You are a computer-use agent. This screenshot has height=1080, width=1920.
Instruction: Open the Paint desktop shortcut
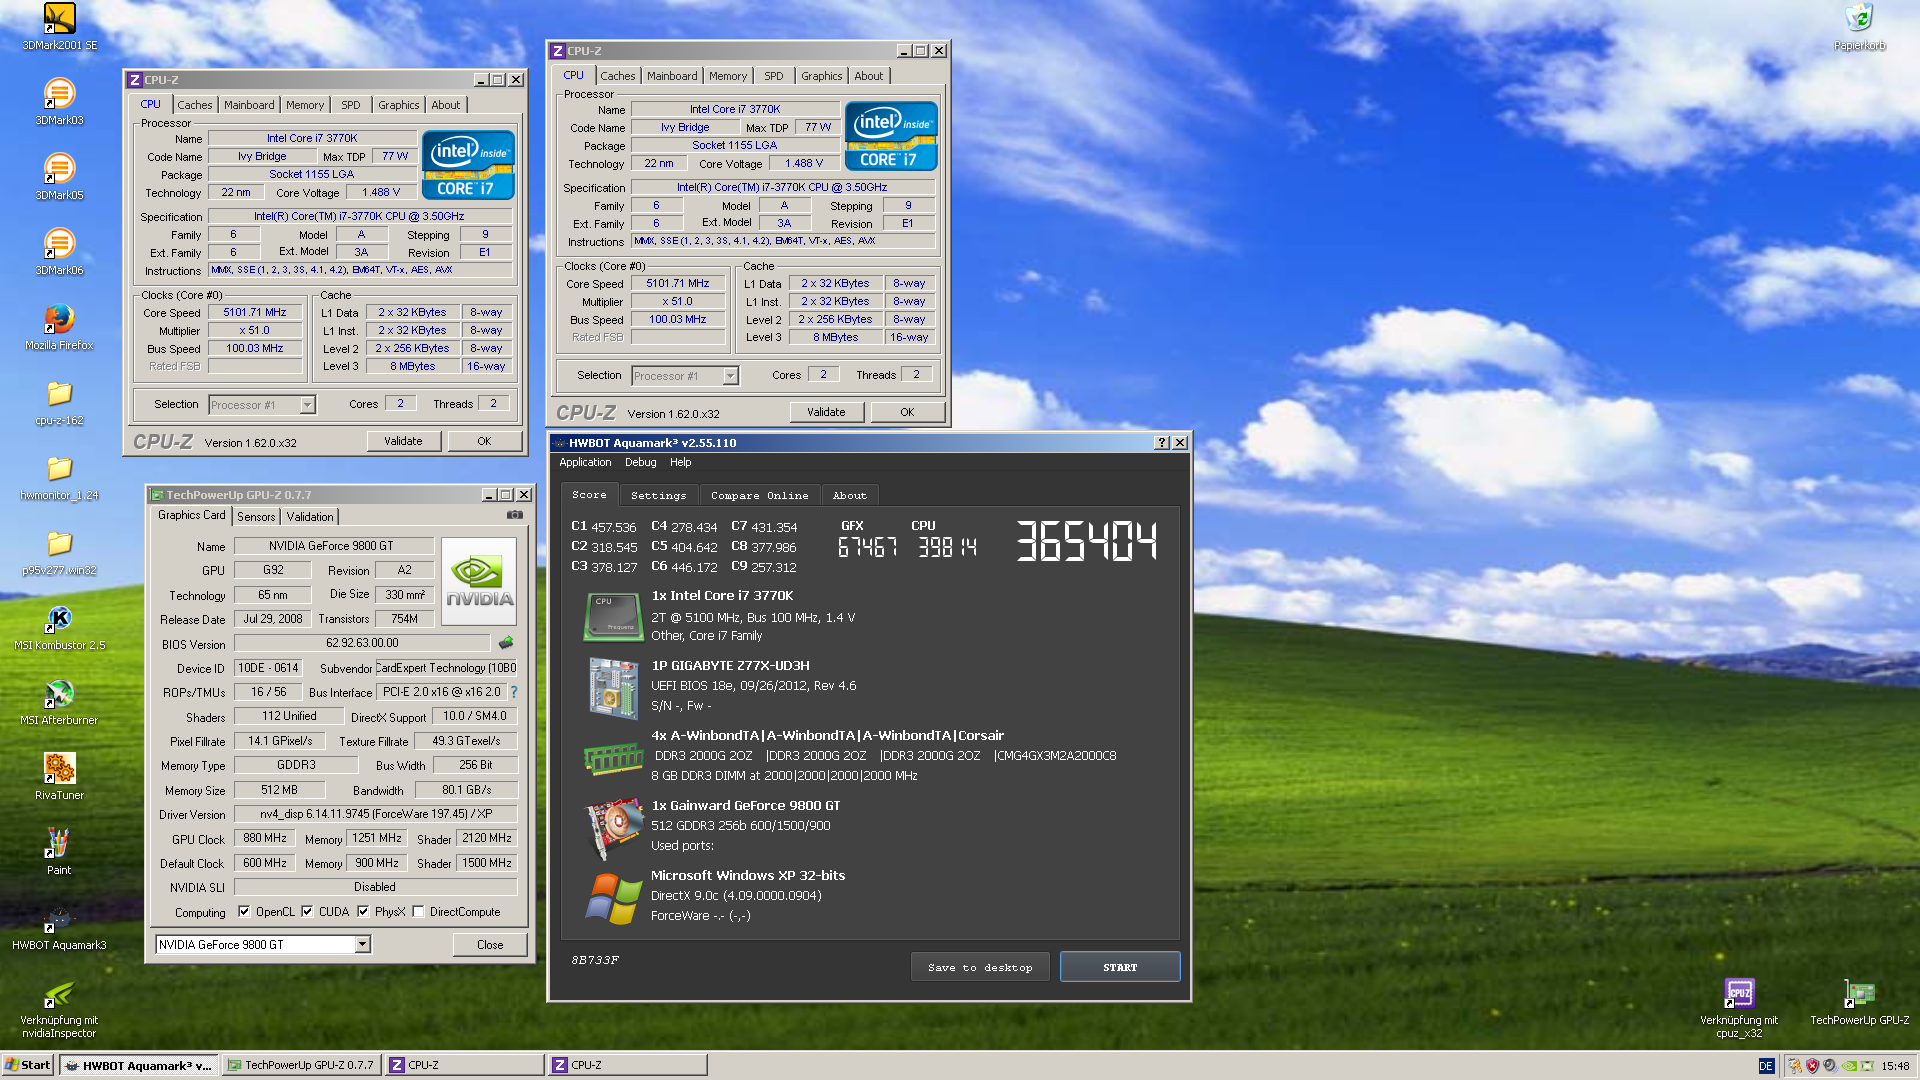[59, 852]
